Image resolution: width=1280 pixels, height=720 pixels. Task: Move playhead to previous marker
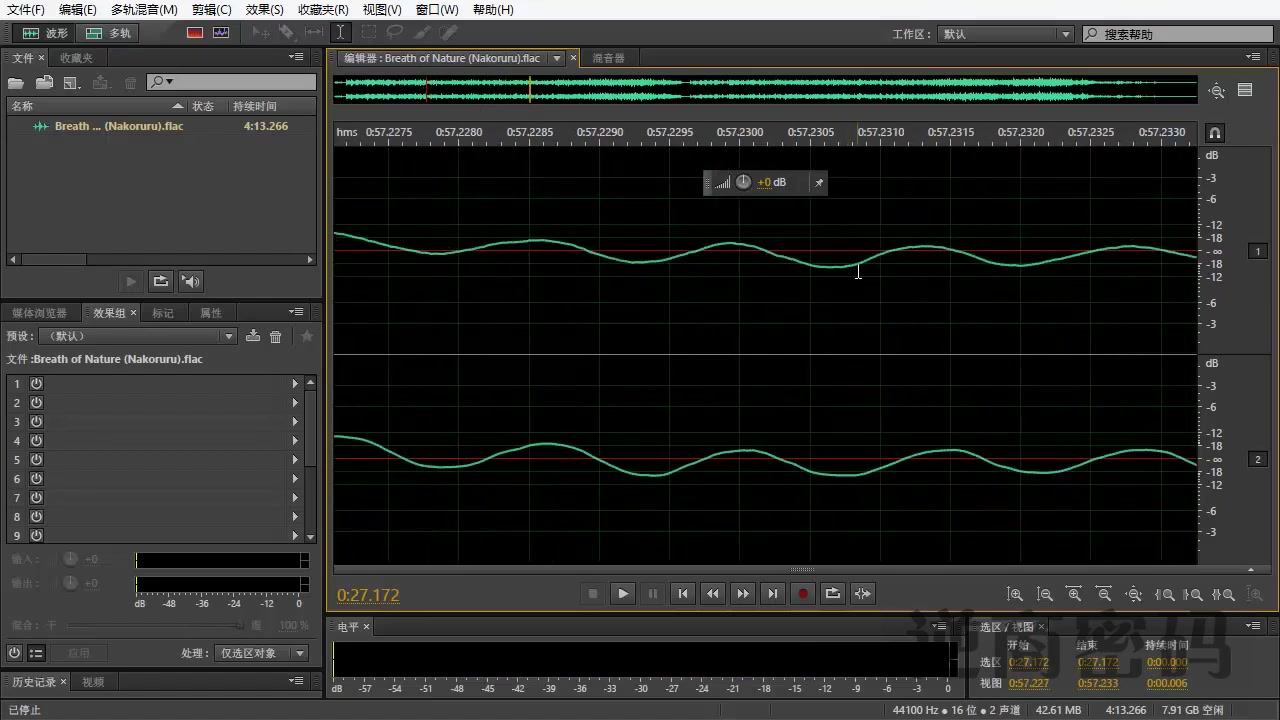pyautogui.click(x=682, y=593)
